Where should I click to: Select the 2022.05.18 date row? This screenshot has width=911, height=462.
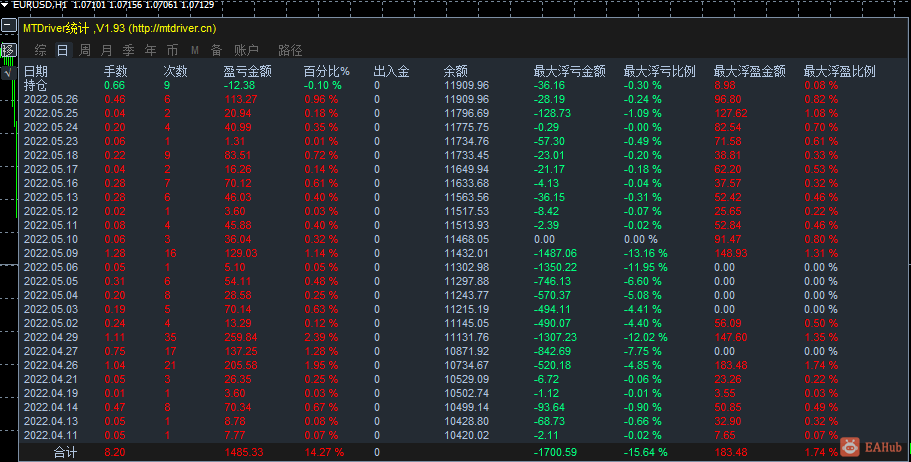(51, 155)
